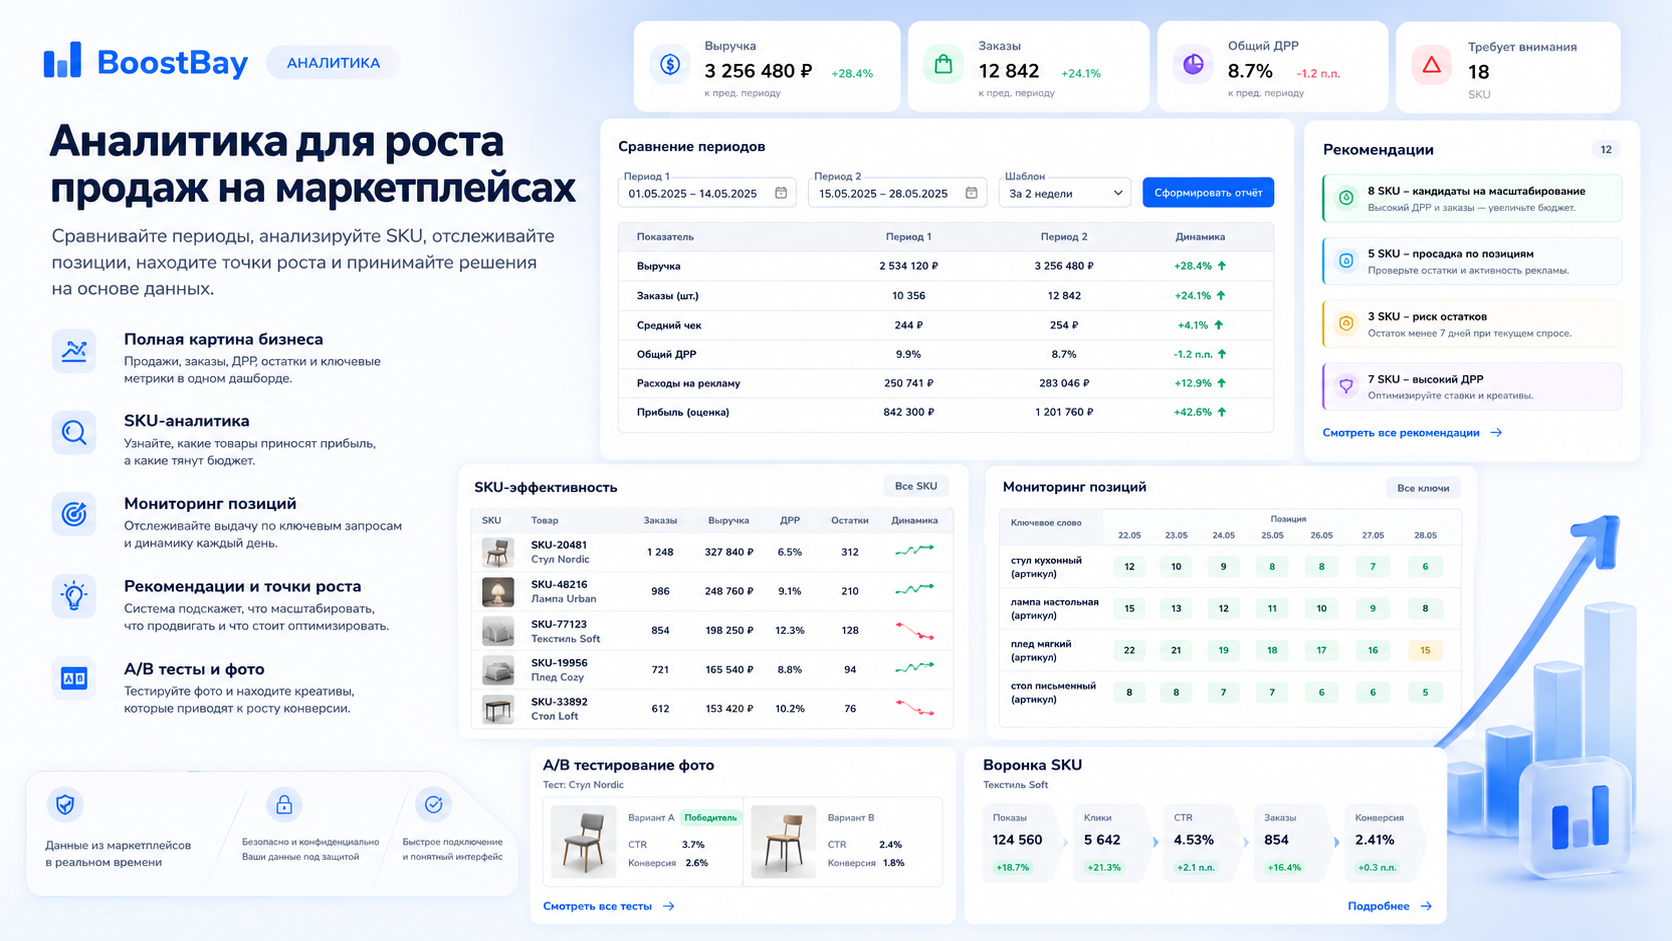1672x941 pixels.
Task: Click the green up arrow in Выручка row
Action: click(x=1222, y=266)
